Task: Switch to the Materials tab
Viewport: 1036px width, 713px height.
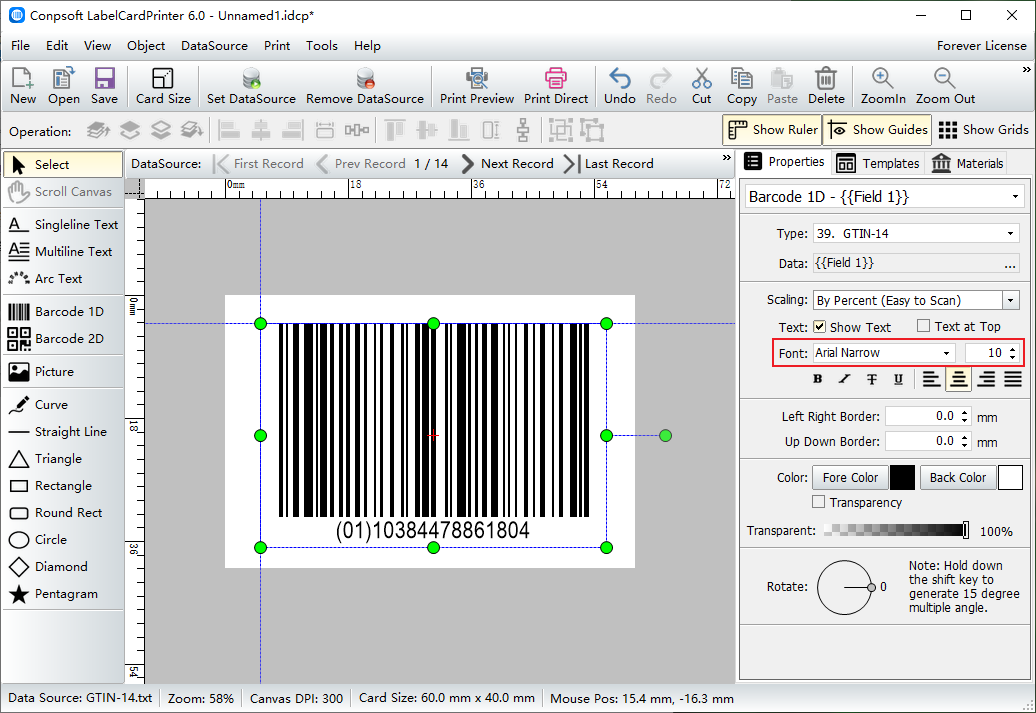Action: [968, 163]
